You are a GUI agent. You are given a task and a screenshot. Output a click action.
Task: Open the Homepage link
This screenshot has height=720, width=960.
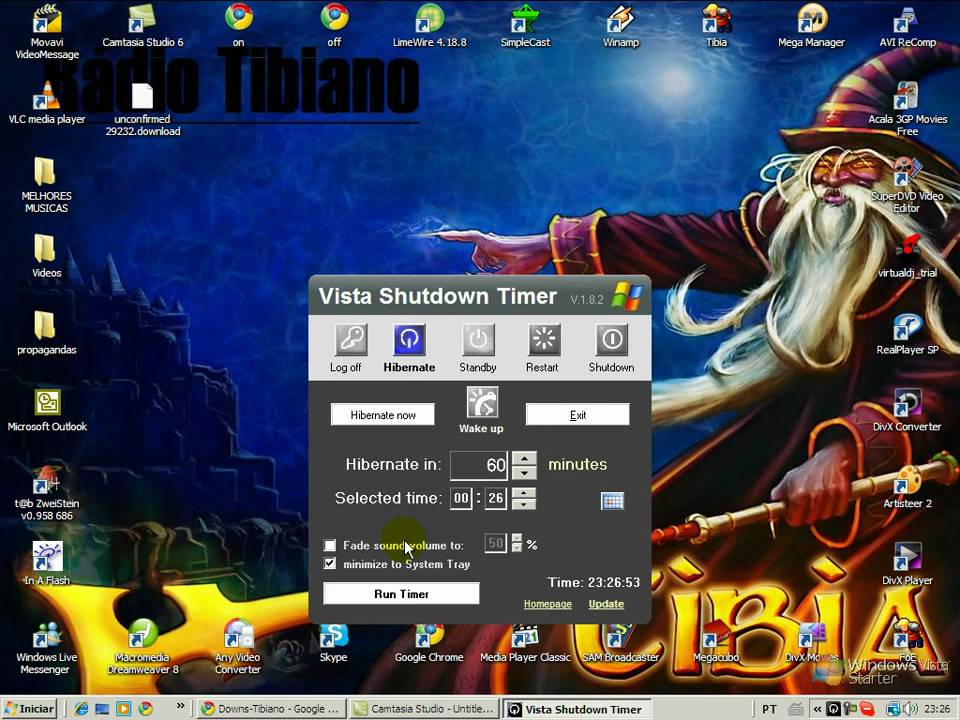coord(547,604)
